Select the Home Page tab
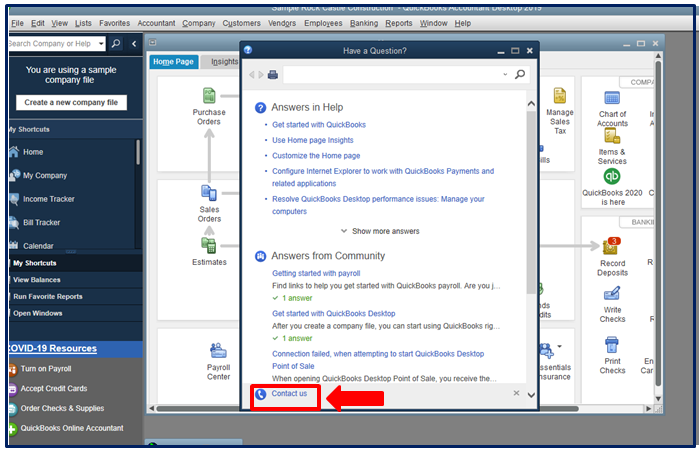This screenshot has height=456, width=699. pos(173,62)
